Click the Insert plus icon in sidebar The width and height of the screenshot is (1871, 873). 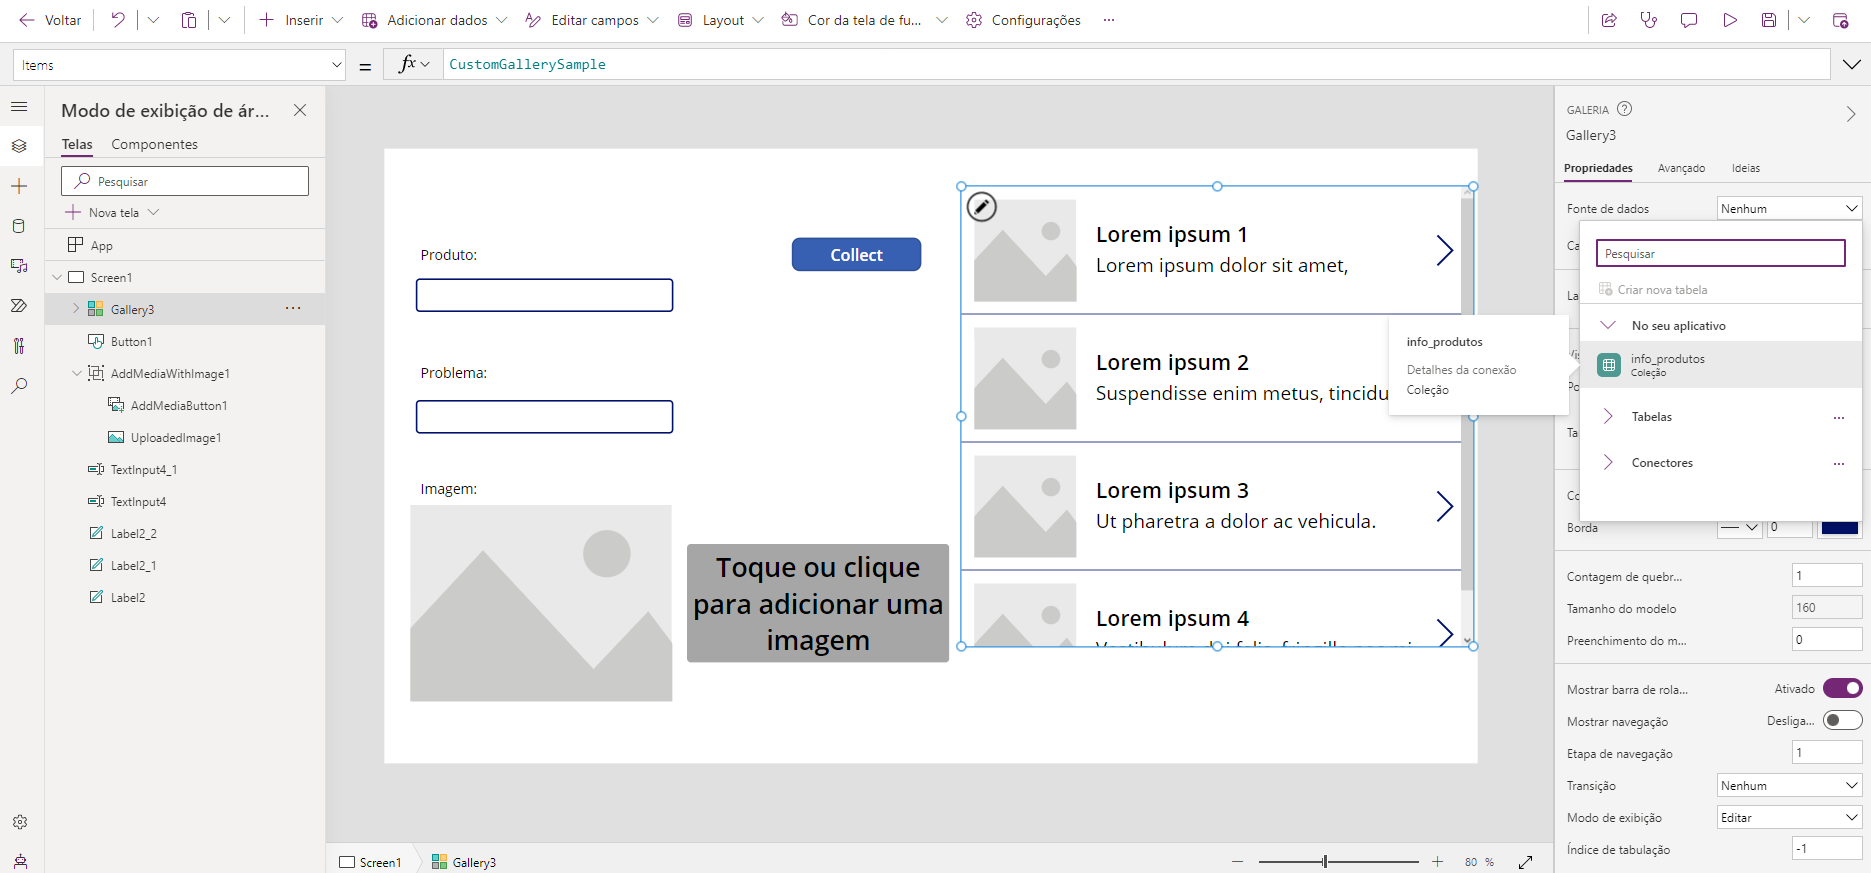19,186
